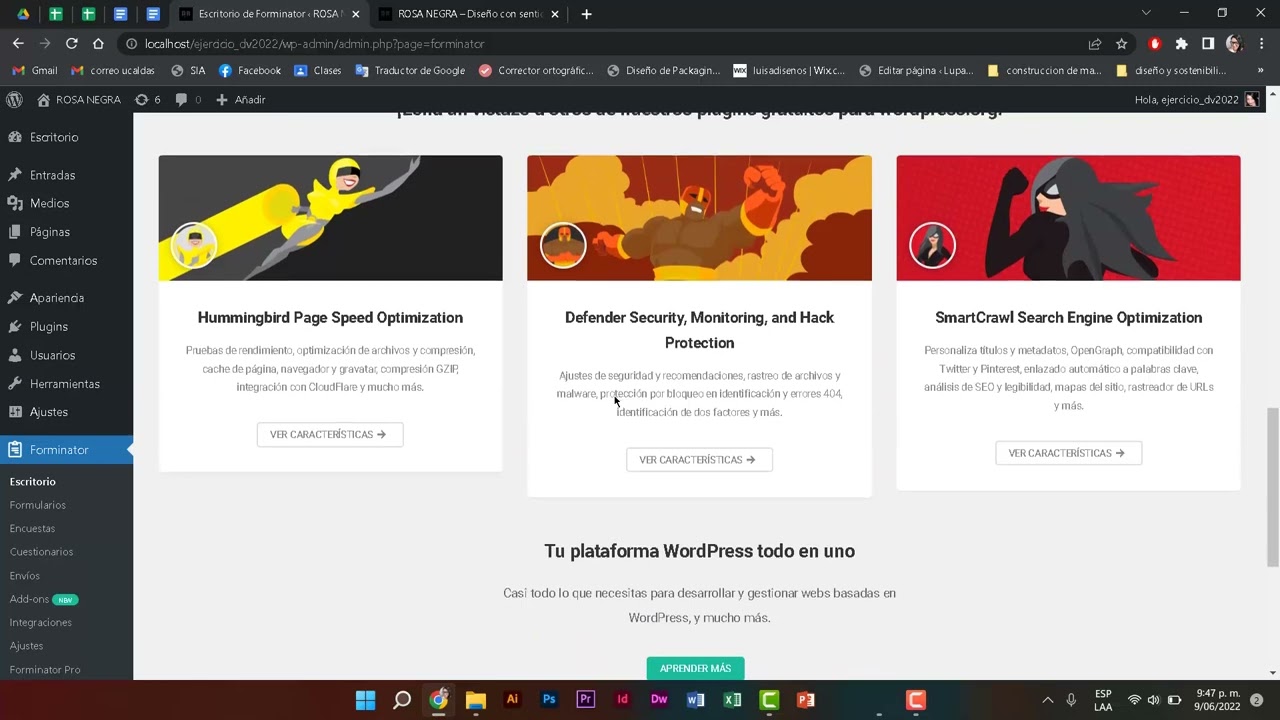Click the Aprender más green button

[x=695, y=668]
